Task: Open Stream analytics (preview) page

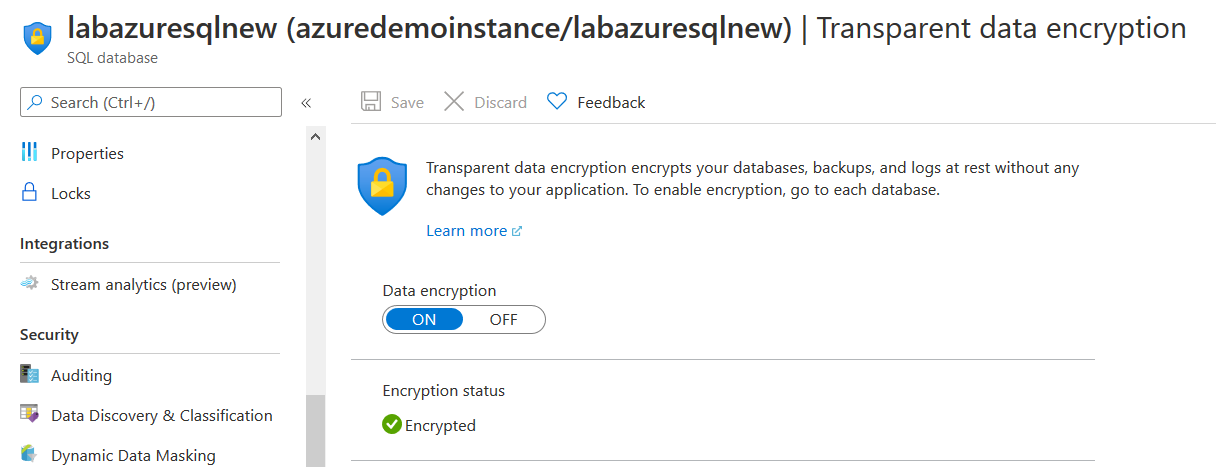Action: (143, 284)
